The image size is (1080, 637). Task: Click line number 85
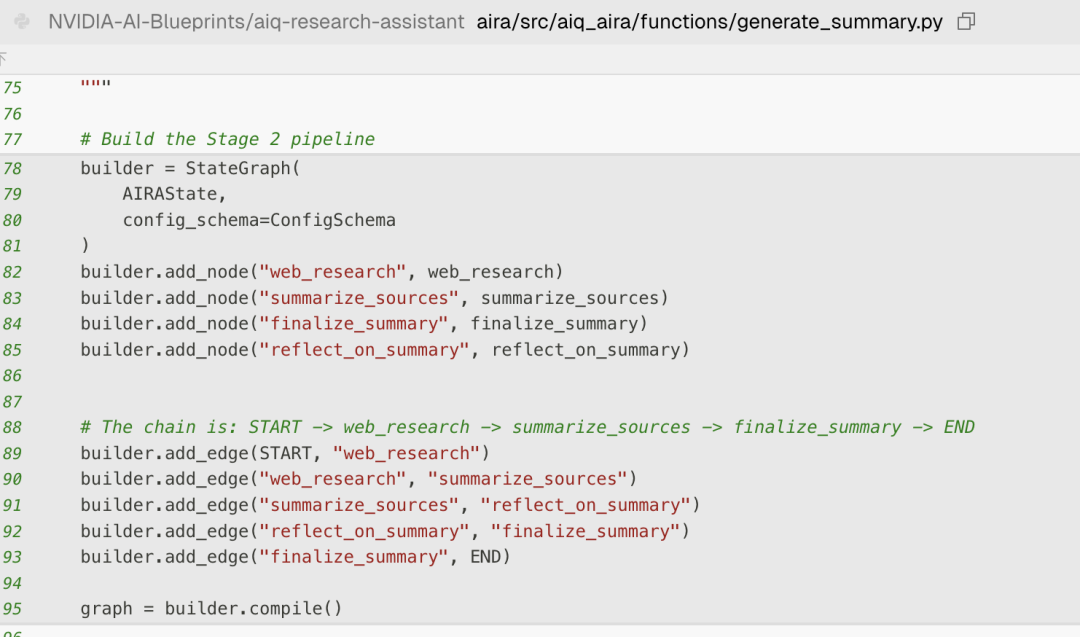(13, 350)
